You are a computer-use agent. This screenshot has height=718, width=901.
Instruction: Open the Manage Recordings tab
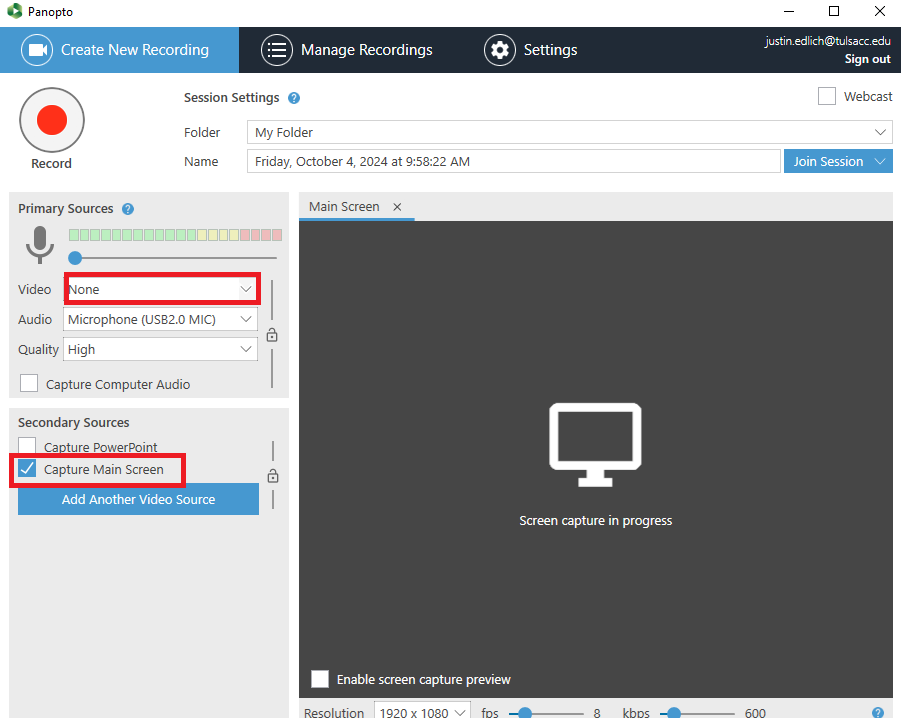tap(347, 50)
